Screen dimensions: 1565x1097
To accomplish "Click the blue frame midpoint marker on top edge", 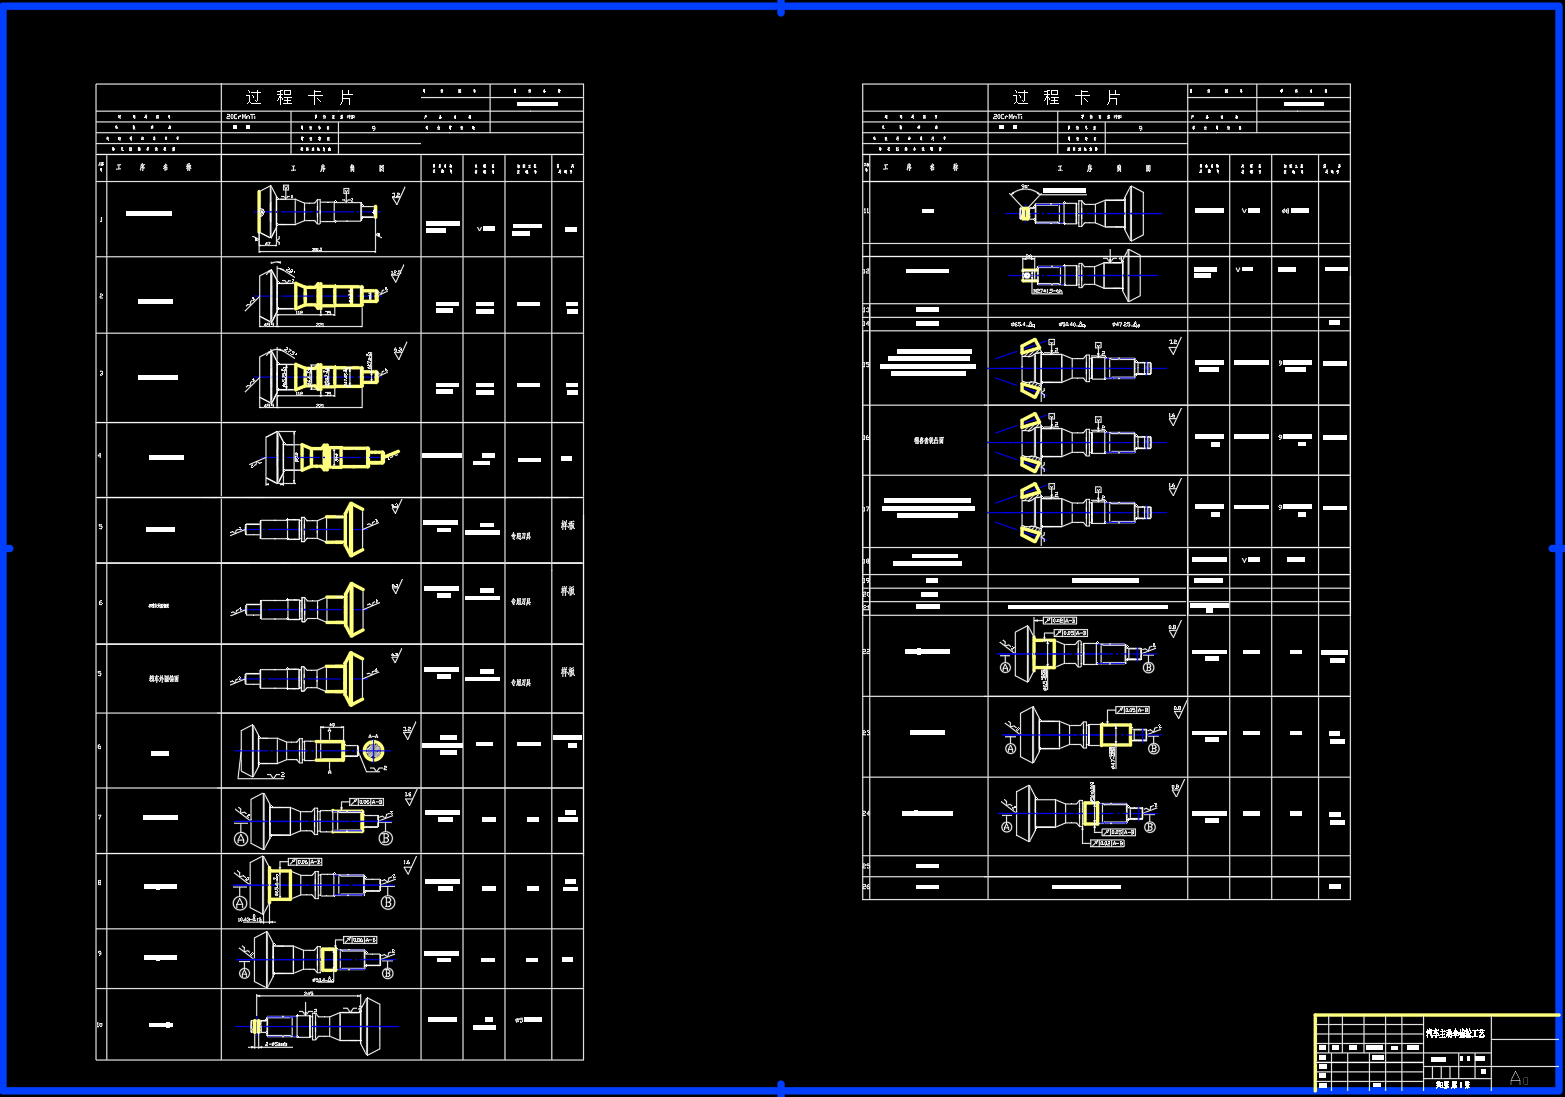I will (x=781, y=8).
